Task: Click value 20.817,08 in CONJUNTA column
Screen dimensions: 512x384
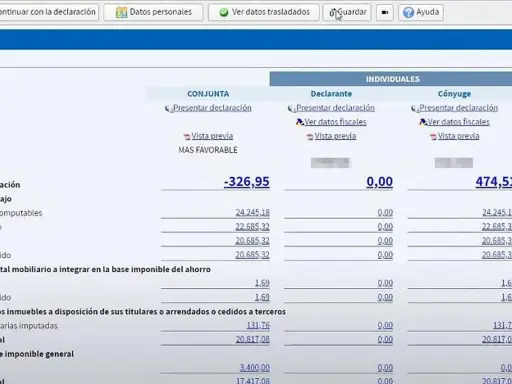Action: pyautogui.click(x=253, y=339)
